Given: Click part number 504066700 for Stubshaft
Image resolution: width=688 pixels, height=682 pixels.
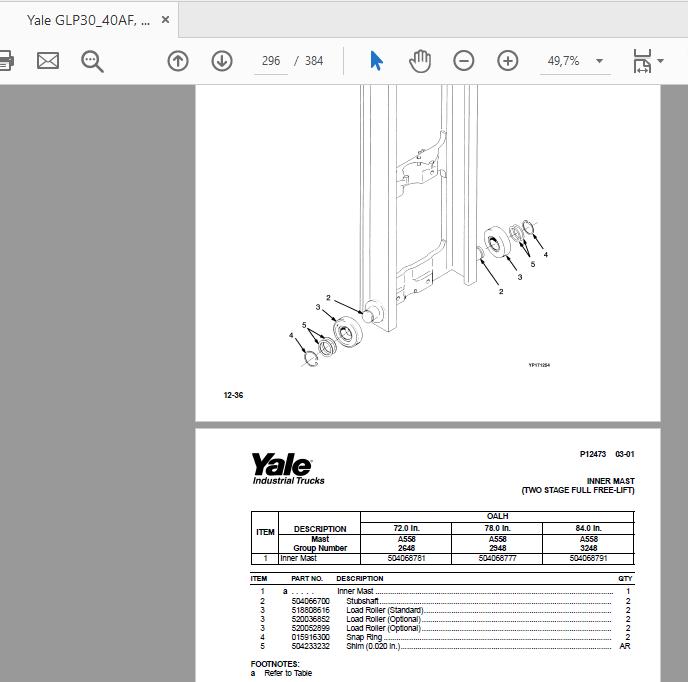Looking at the screenshot, I should click(x=311, y=601).
